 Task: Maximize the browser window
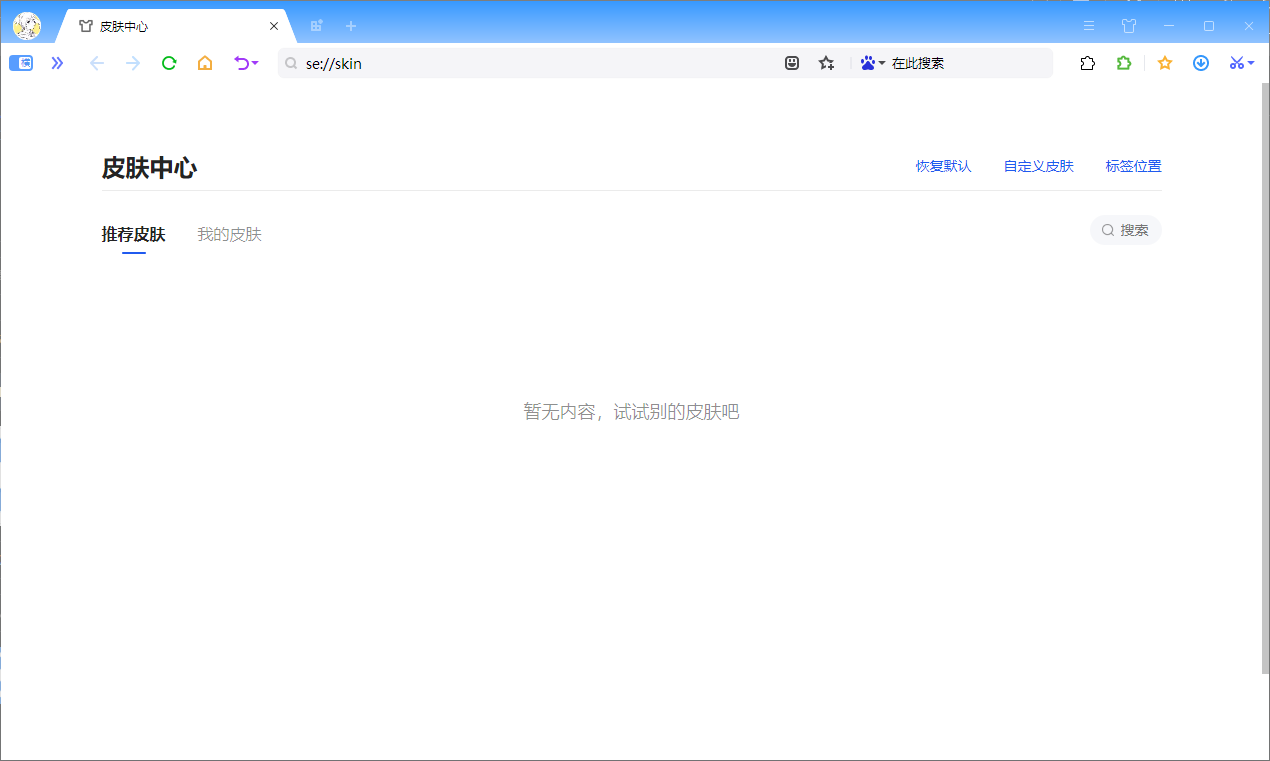1209,26
